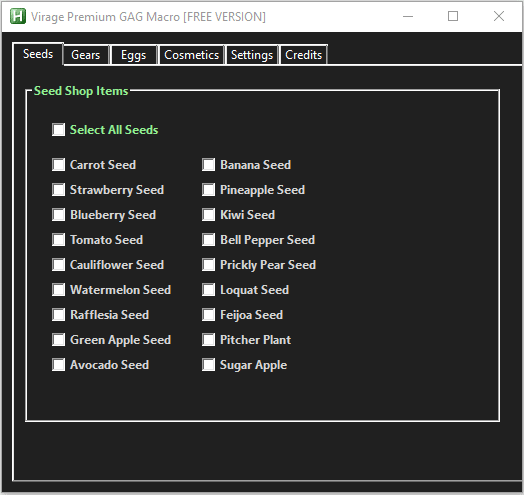Enable the Avocado Seed checkbox
This screenshot has width=524, height=495.
(58, 365)
